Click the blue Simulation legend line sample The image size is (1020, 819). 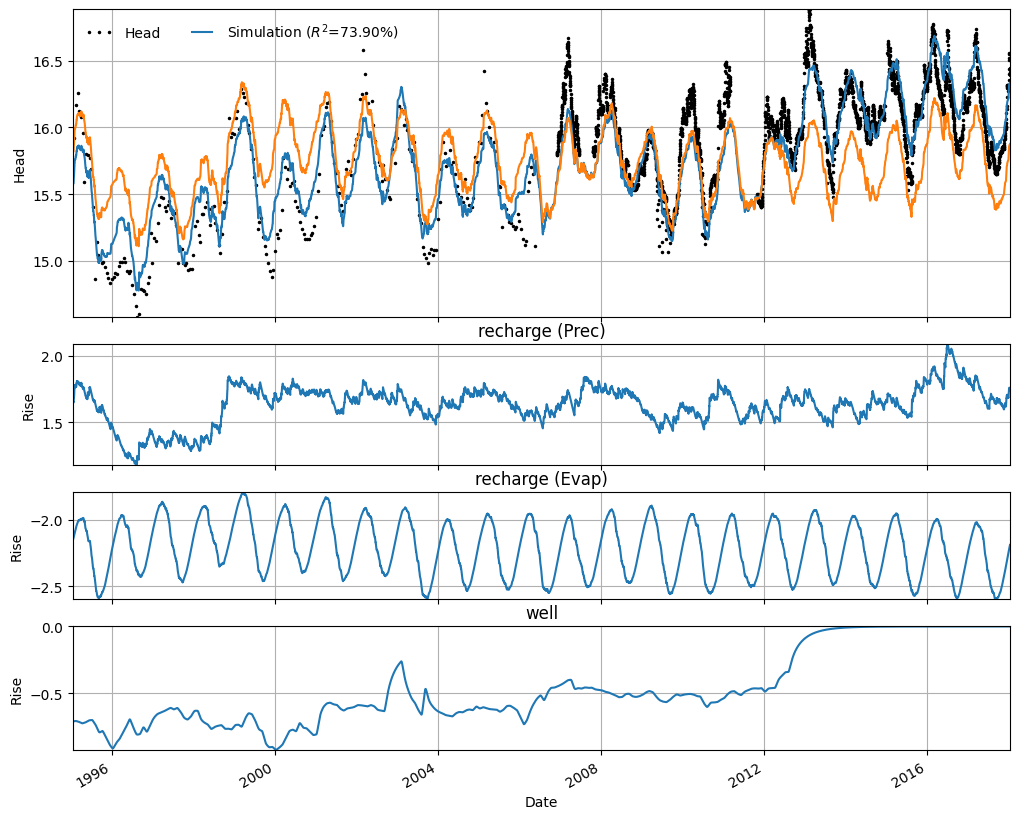pos(203,32)
